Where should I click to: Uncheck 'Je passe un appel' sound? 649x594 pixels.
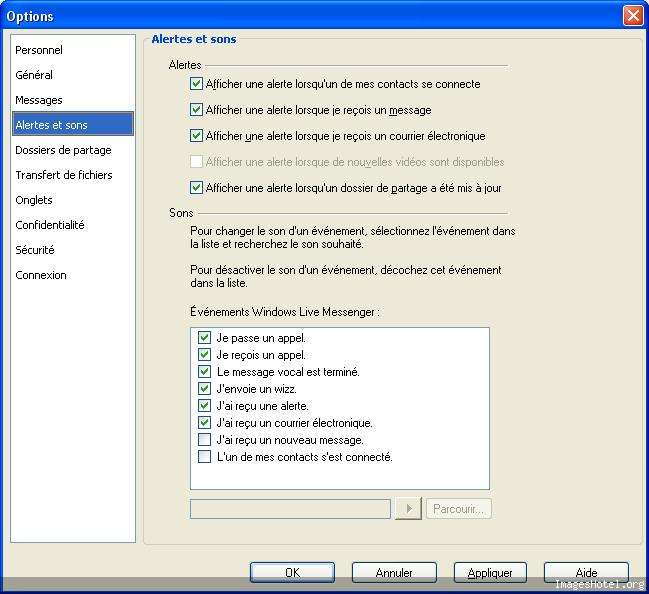tap(205, 338)
